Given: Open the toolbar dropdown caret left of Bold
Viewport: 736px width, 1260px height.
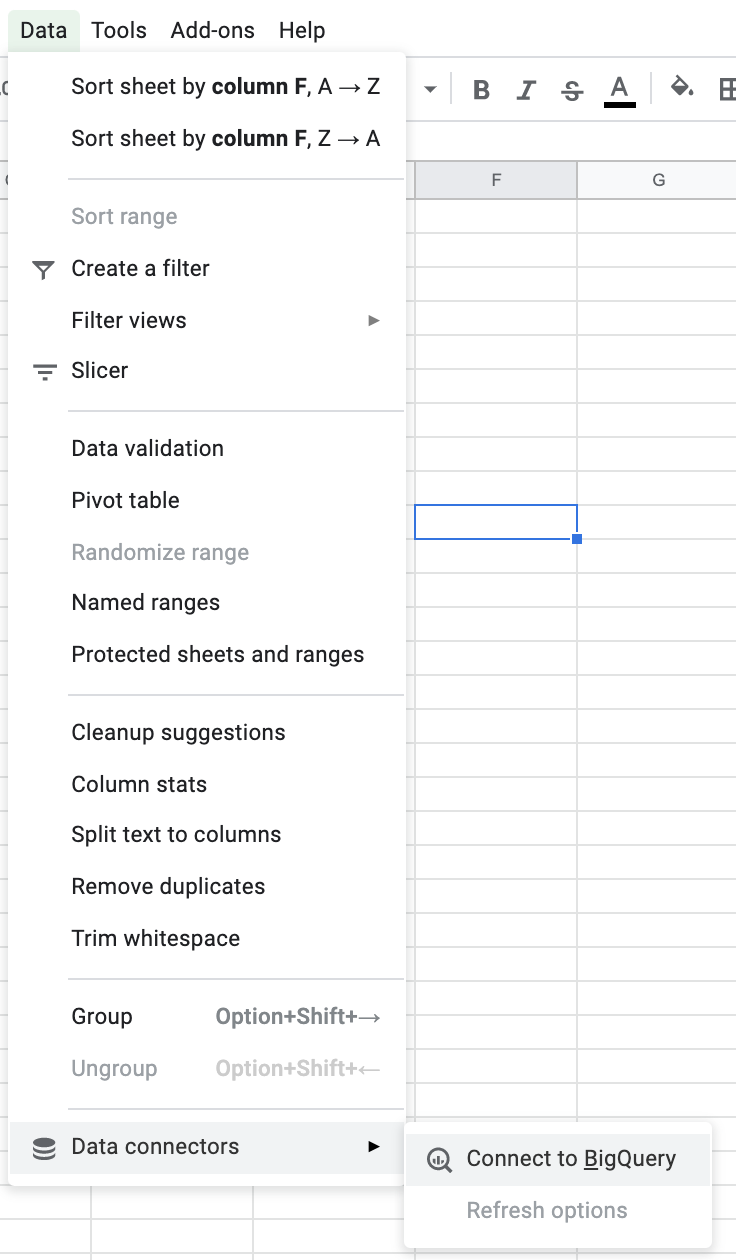Looking at the screenshot, I should pyautogui.click(x=431, y=90).
